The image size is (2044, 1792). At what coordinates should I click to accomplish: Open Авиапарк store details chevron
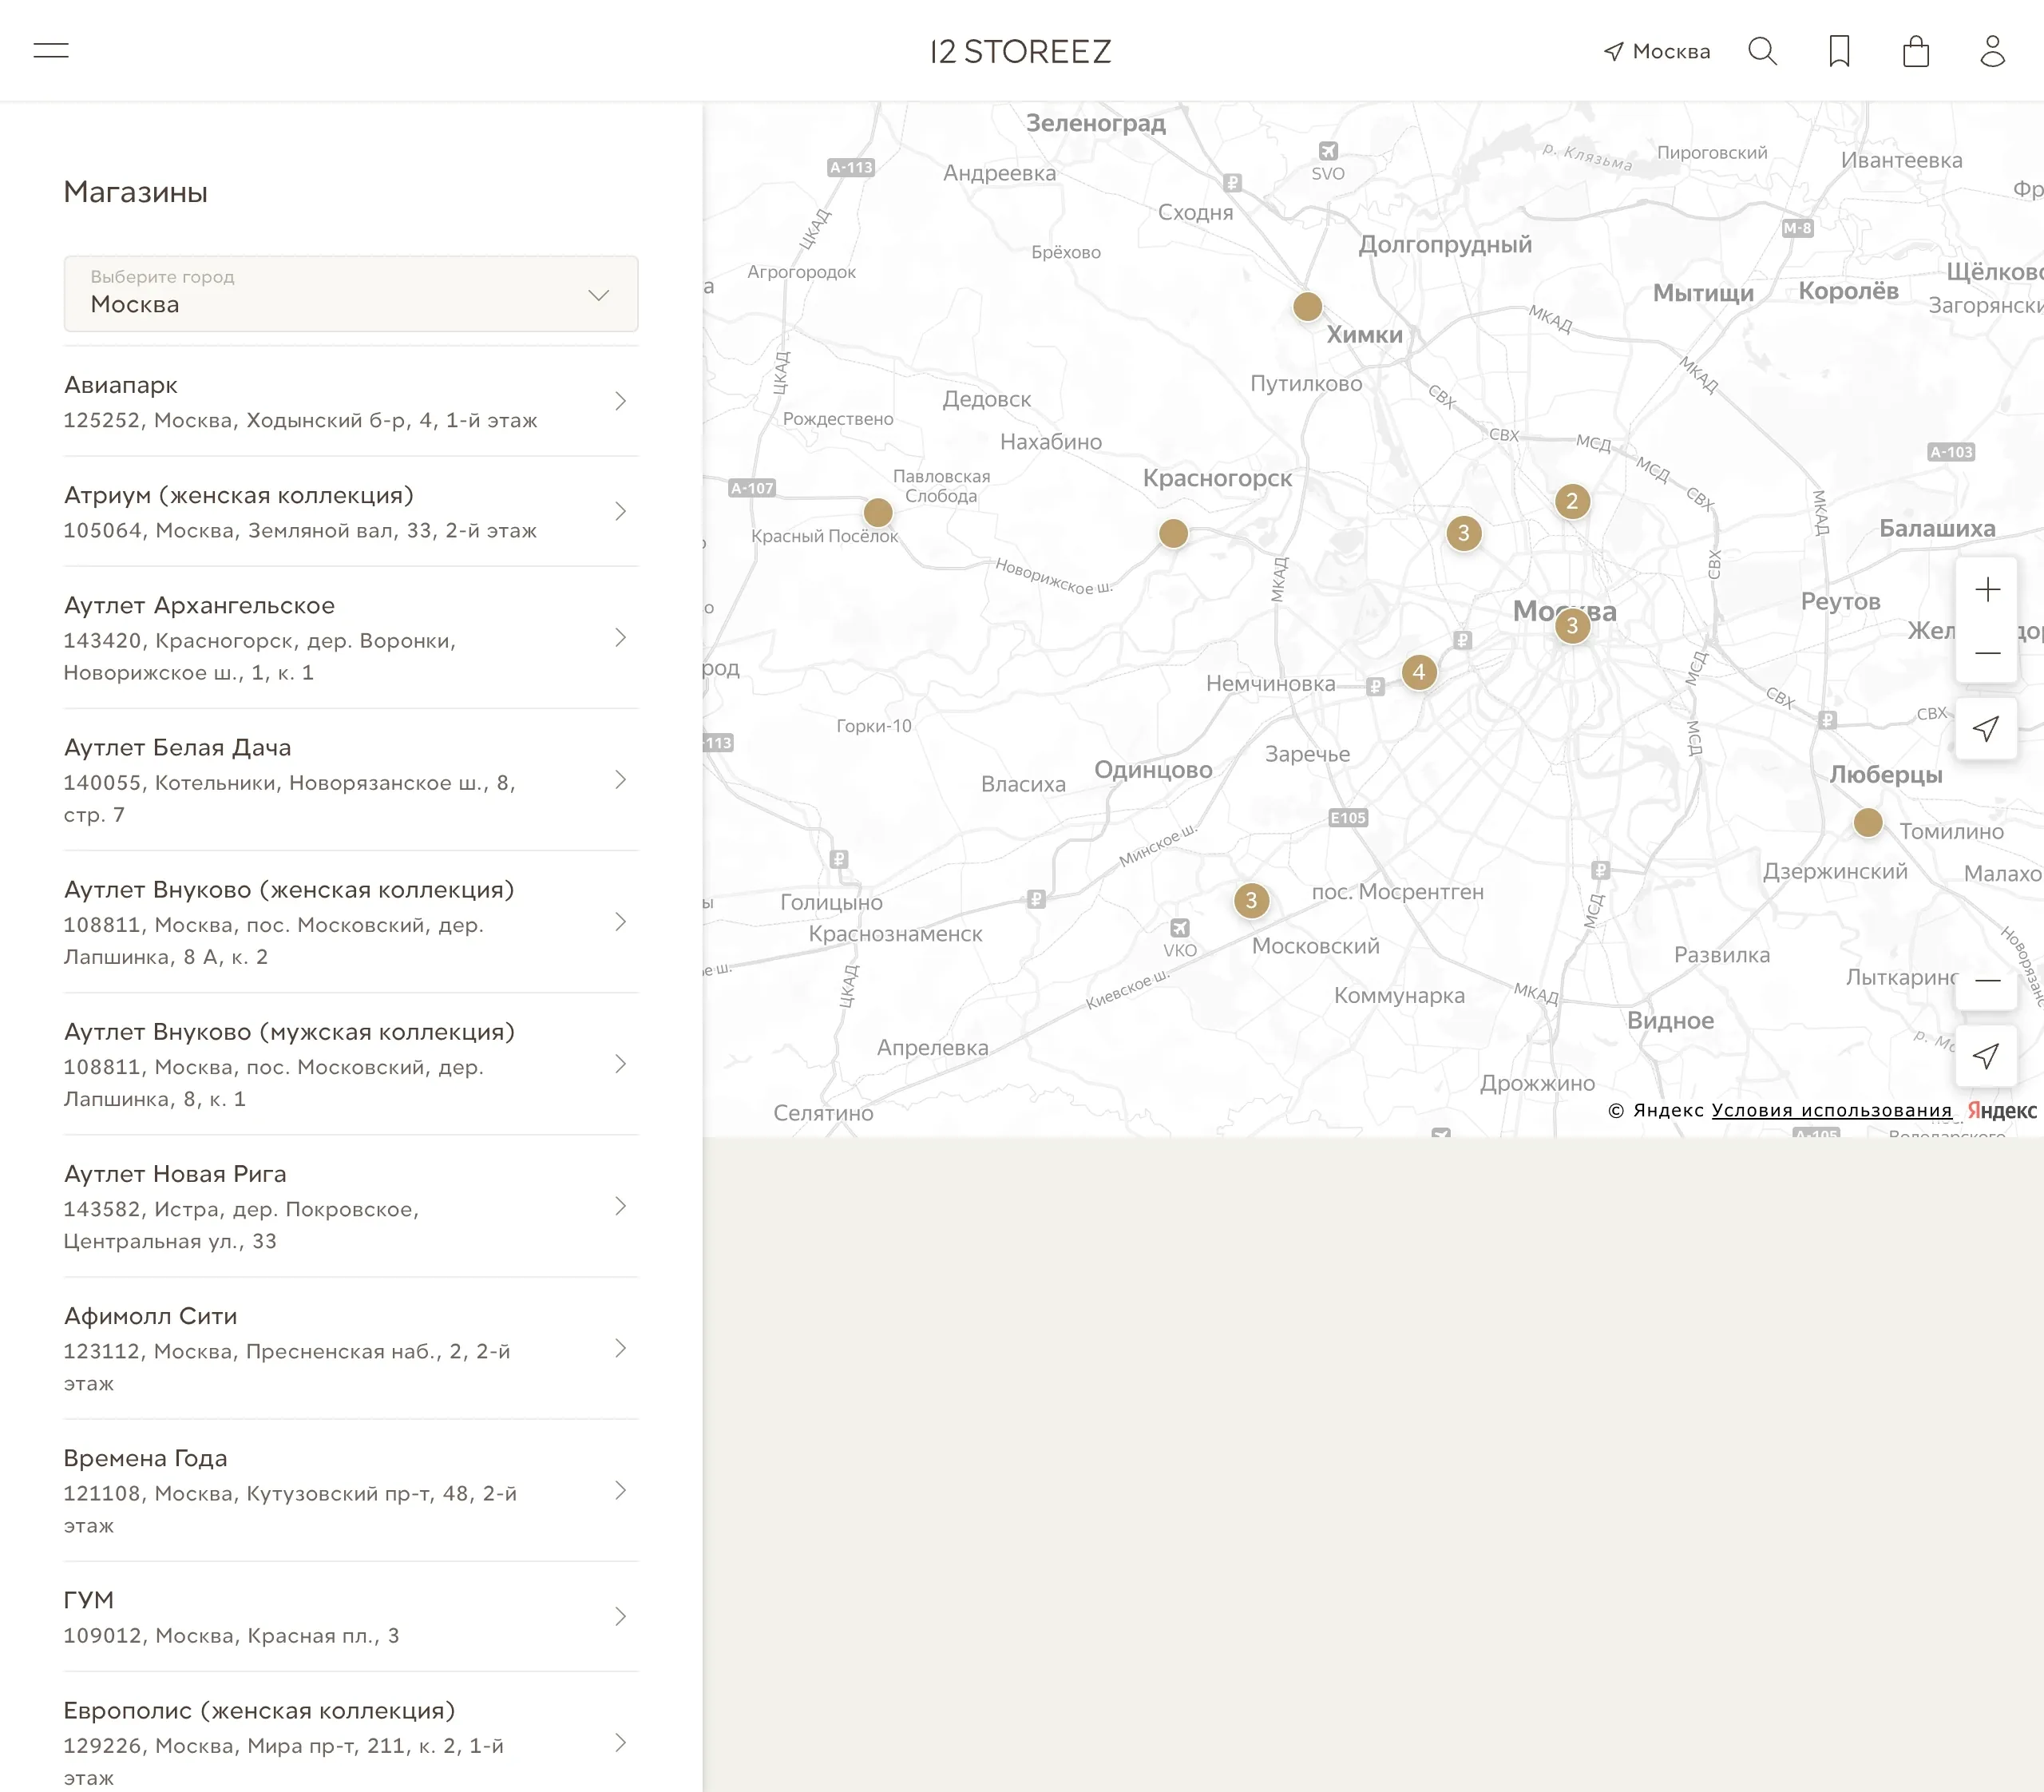(x=620, y=401)
